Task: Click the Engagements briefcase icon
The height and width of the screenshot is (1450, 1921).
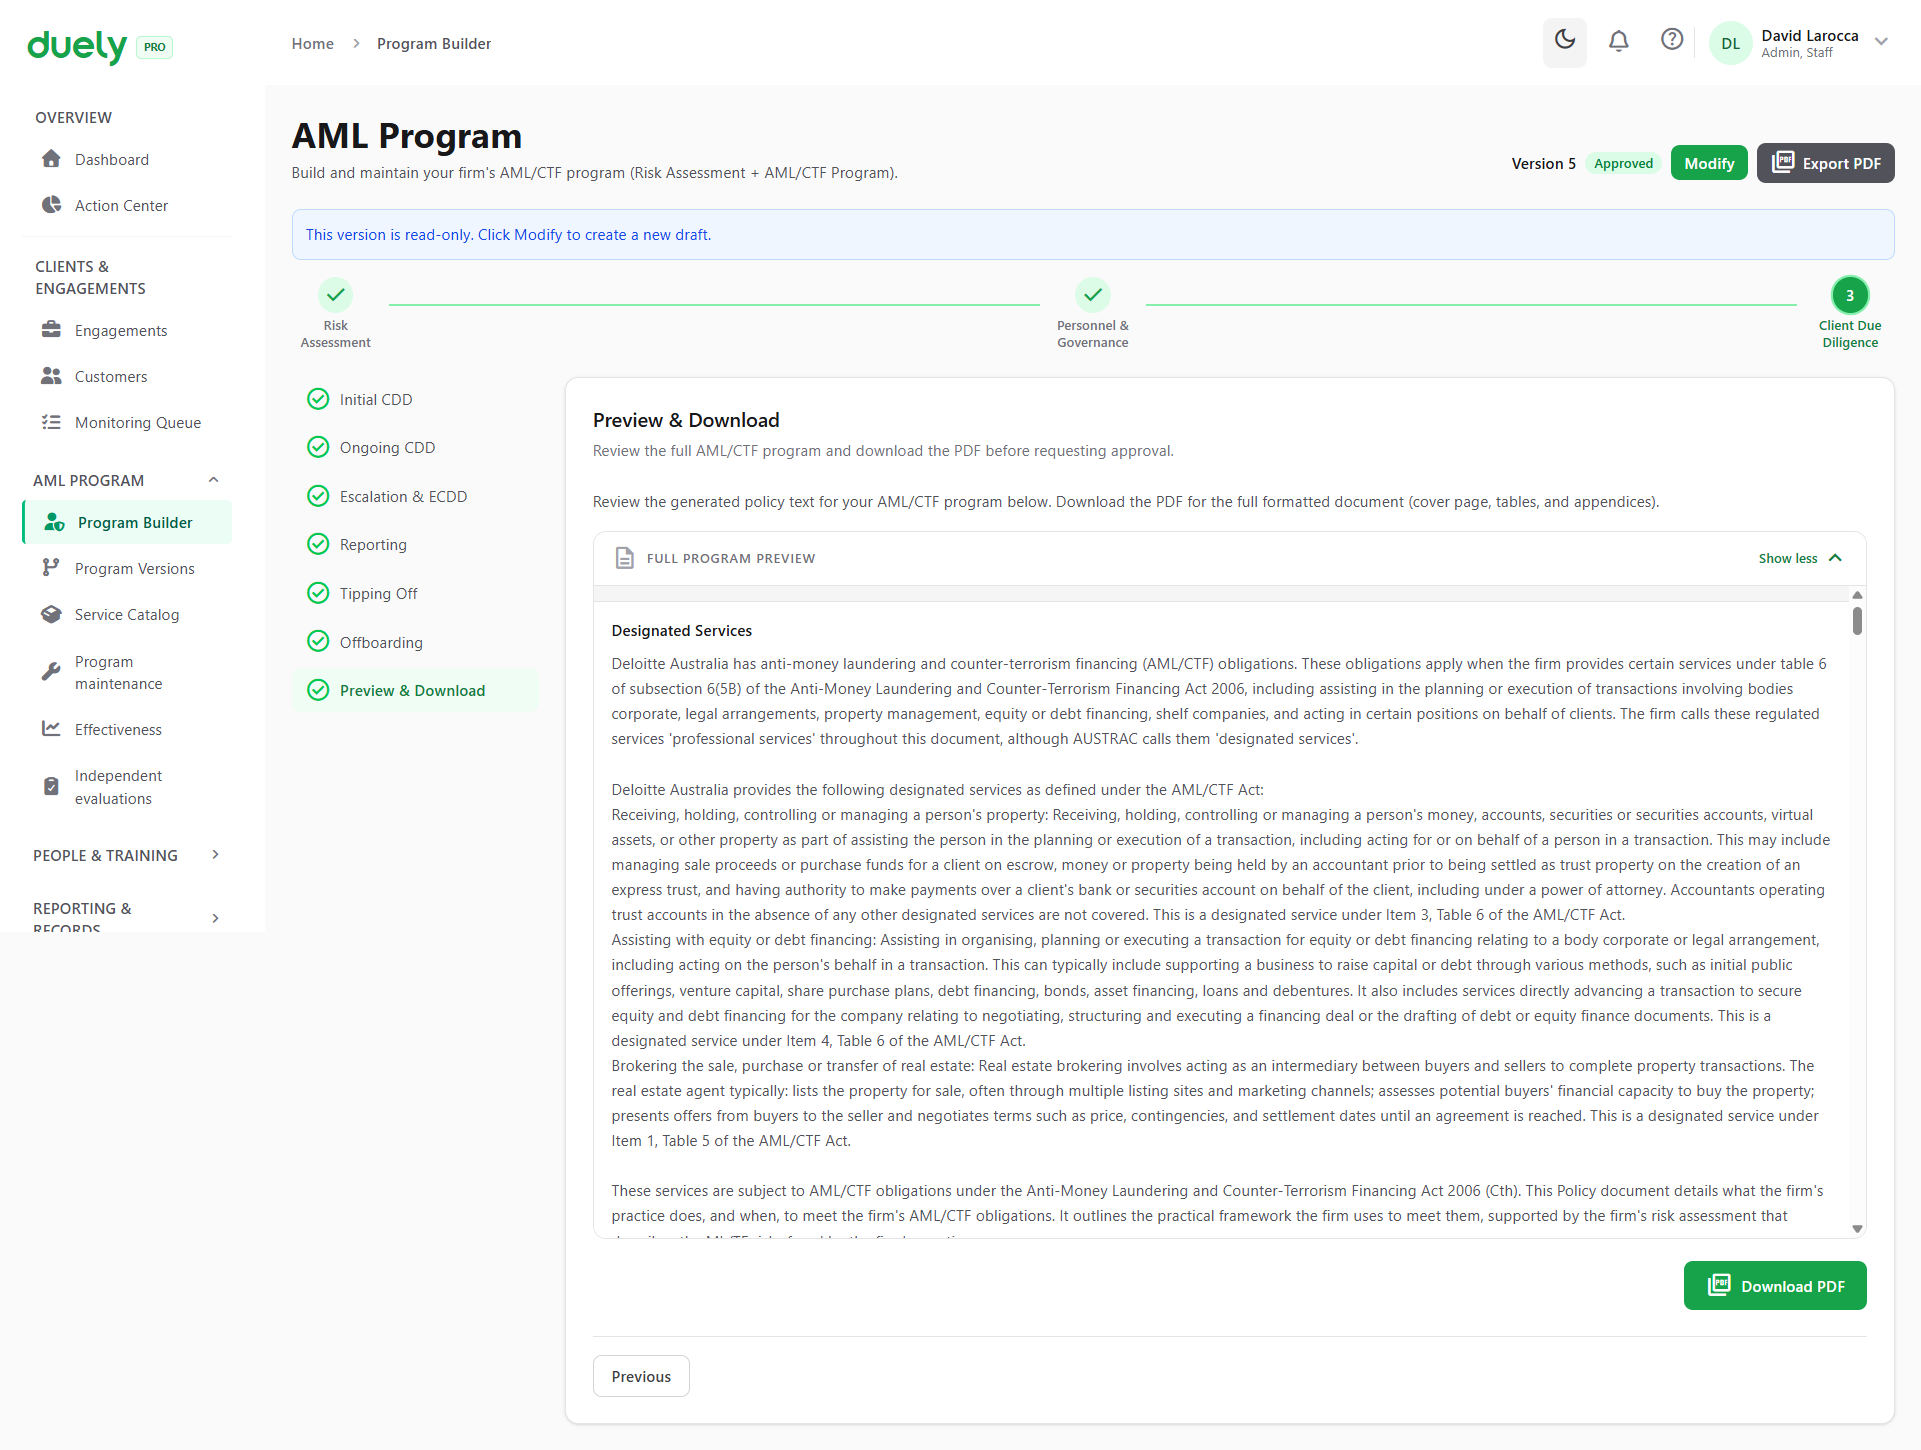Action: click(51, 330)
